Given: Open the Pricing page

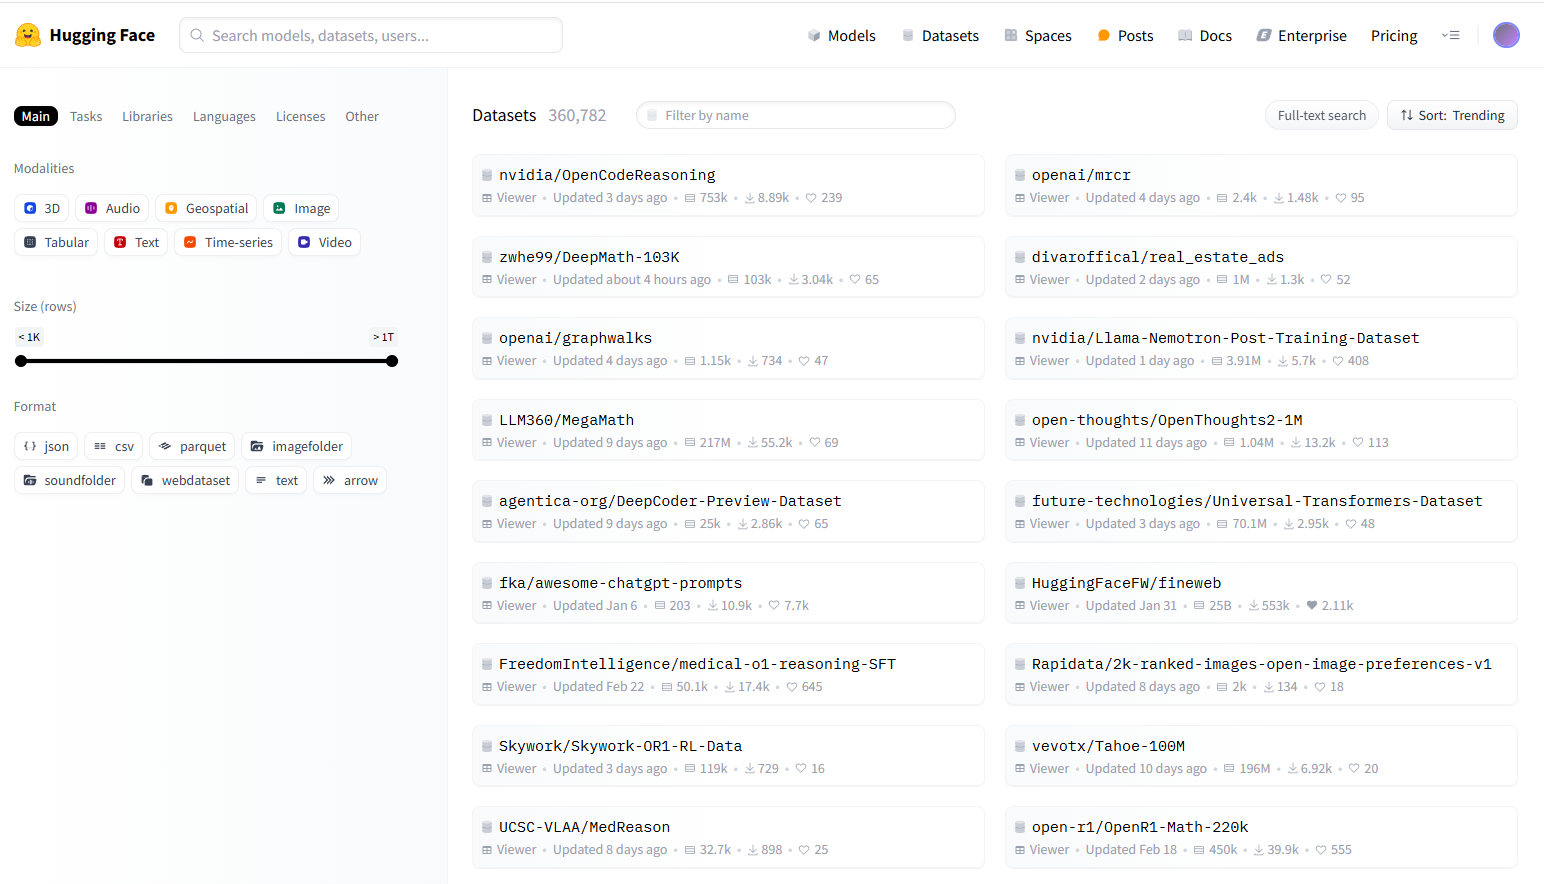Looking at the screenshot, I should 1394,35.
